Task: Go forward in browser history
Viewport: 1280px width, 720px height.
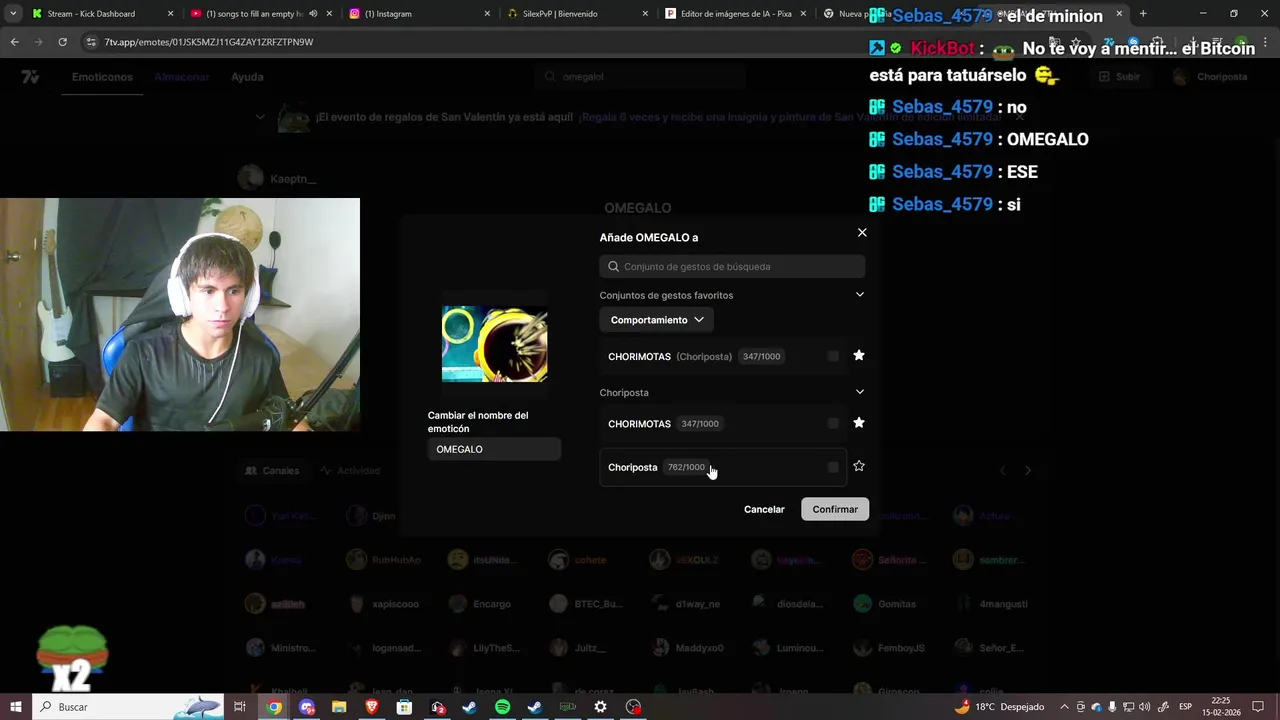Action: (x=39, y=42)
